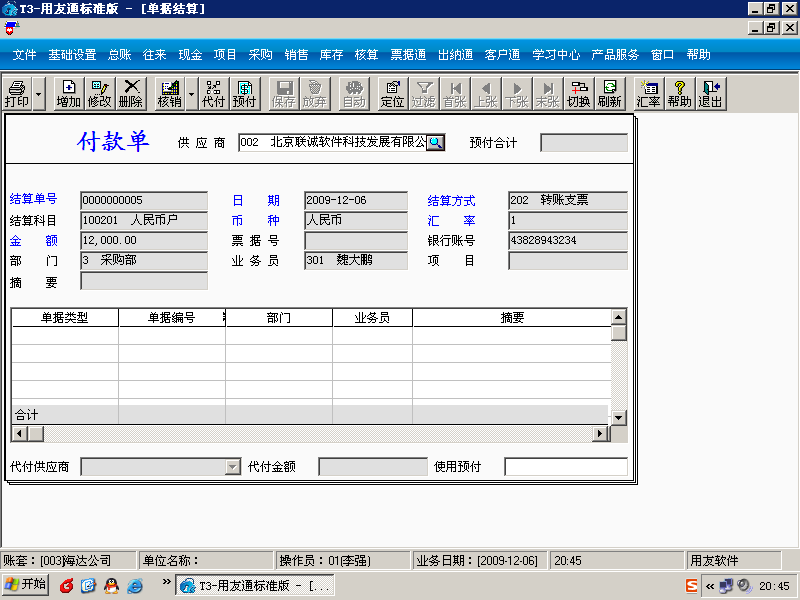Viewport: 800px width, 600px height.
Task: Open the 基础设置 menu
Action: 72,55
